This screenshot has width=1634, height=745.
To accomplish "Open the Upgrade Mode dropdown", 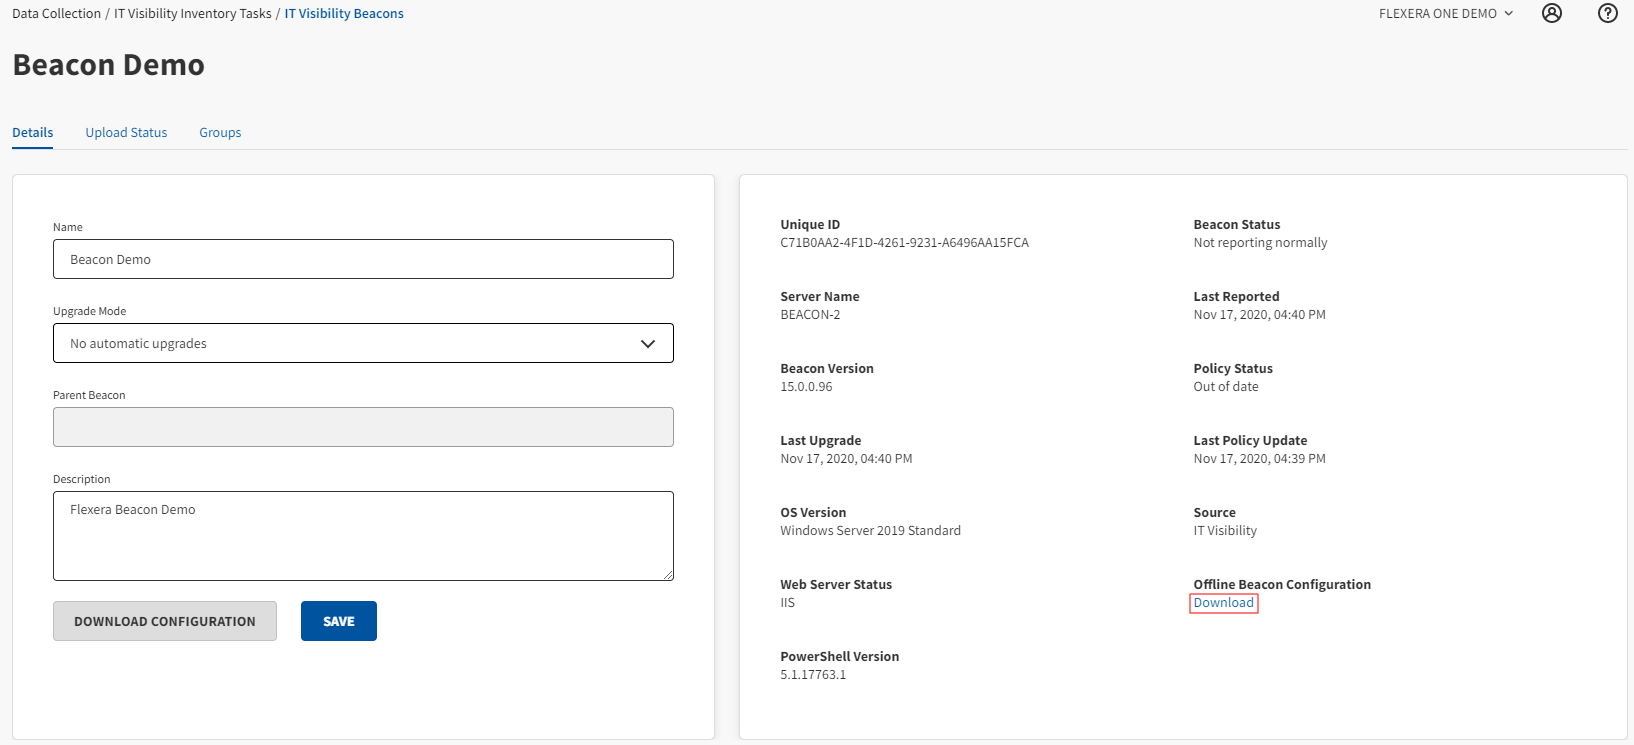I will coord(363,343).
